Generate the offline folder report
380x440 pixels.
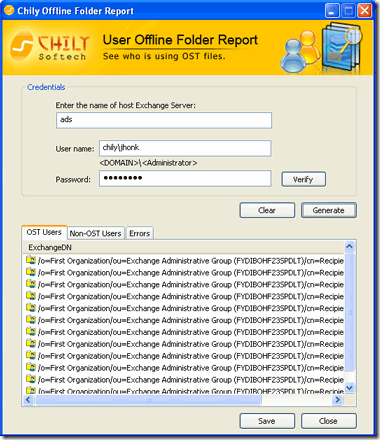329,210
